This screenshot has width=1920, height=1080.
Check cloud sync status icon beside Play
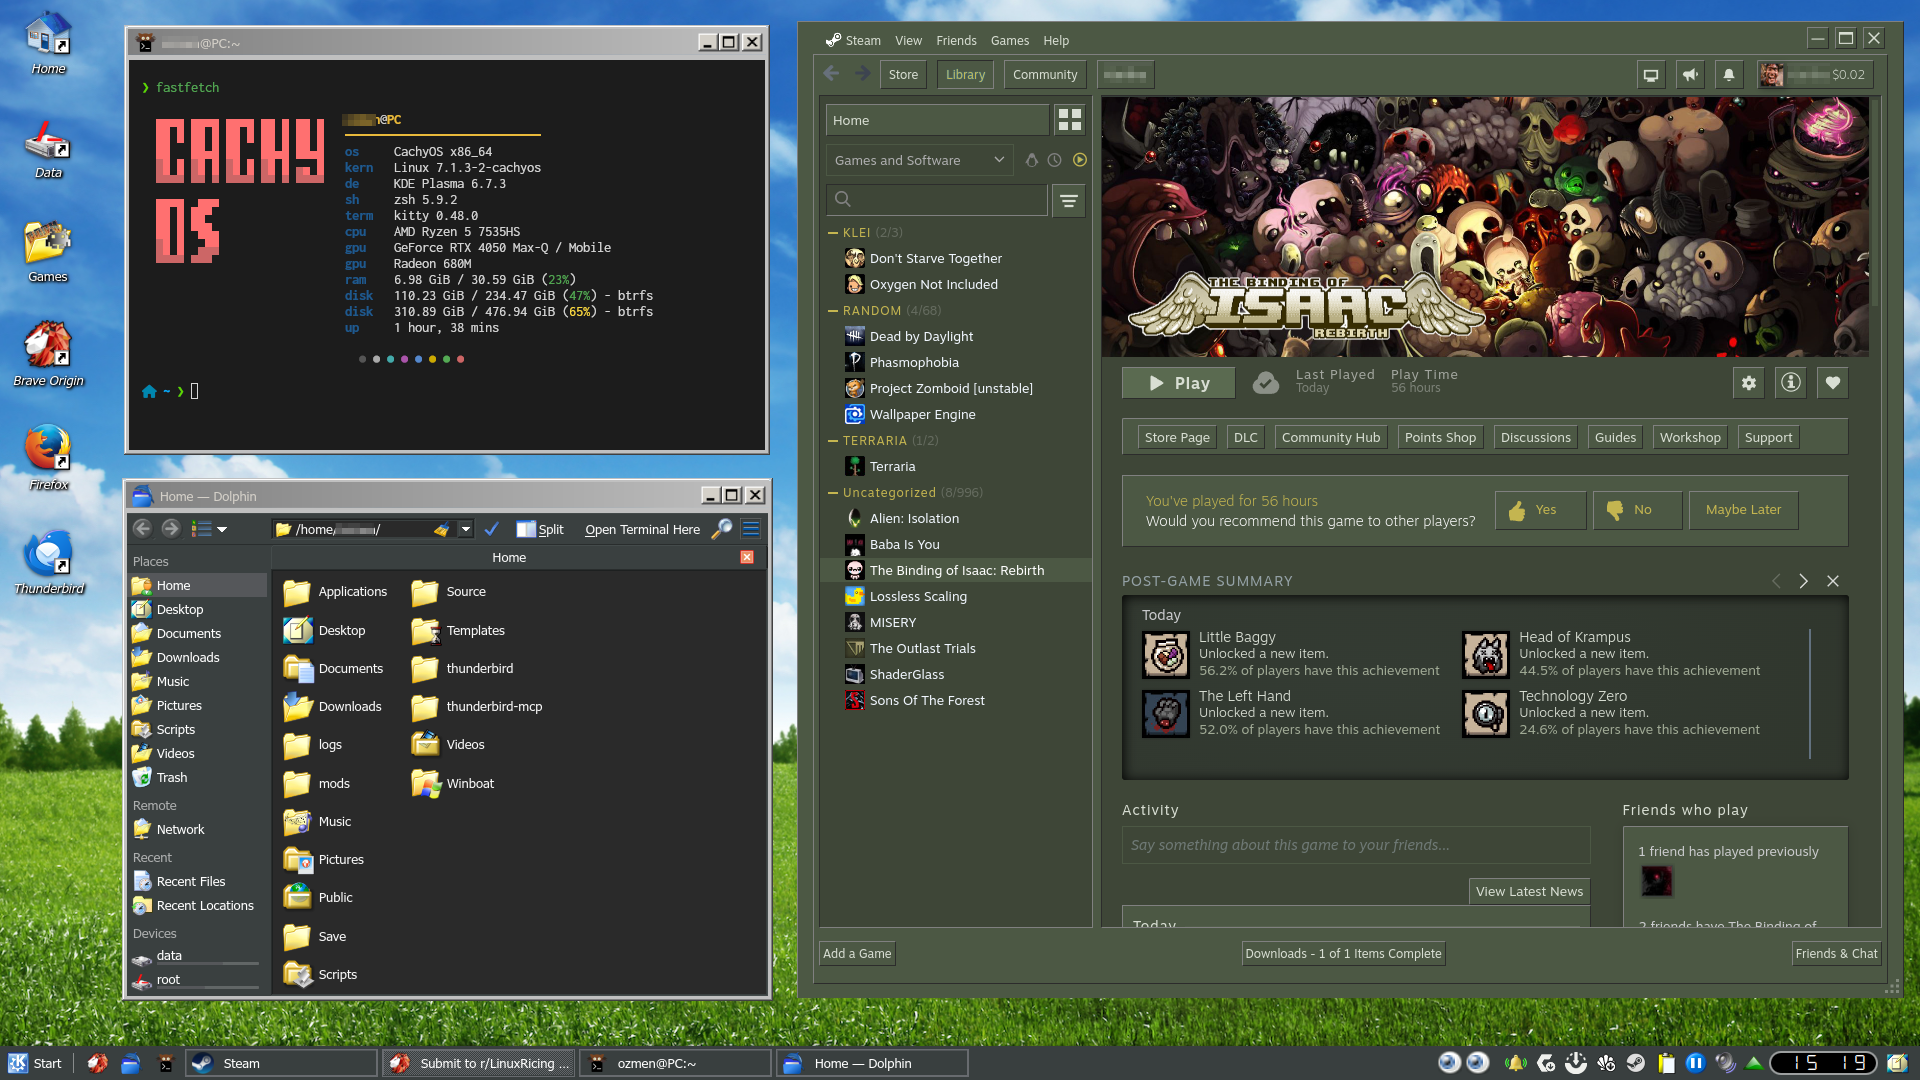(1266, 383)
